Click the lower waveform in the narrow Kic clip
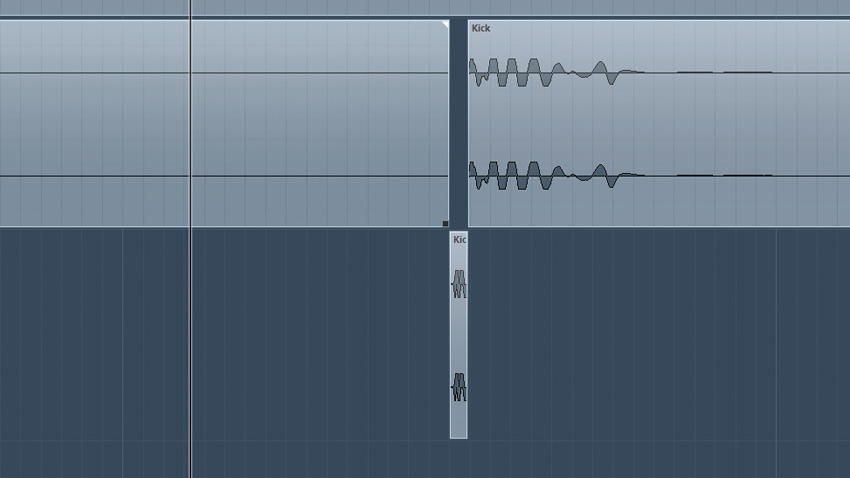The image size is (850, 478). pyautogui.click(x=459, y=387)
